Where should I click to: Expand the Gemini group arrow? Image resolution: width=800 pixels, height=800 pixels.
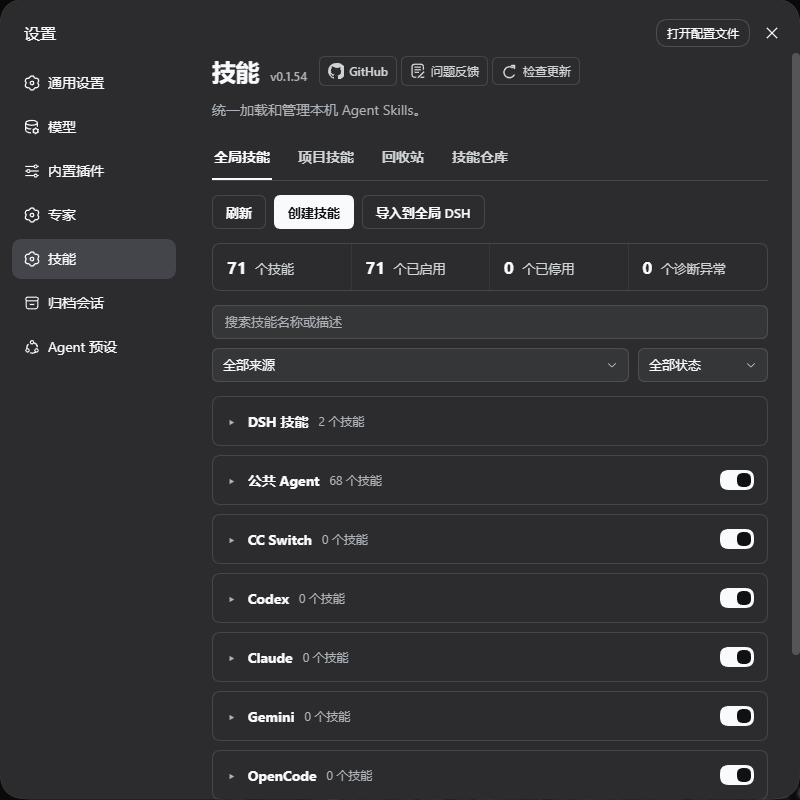pos(231,717)
